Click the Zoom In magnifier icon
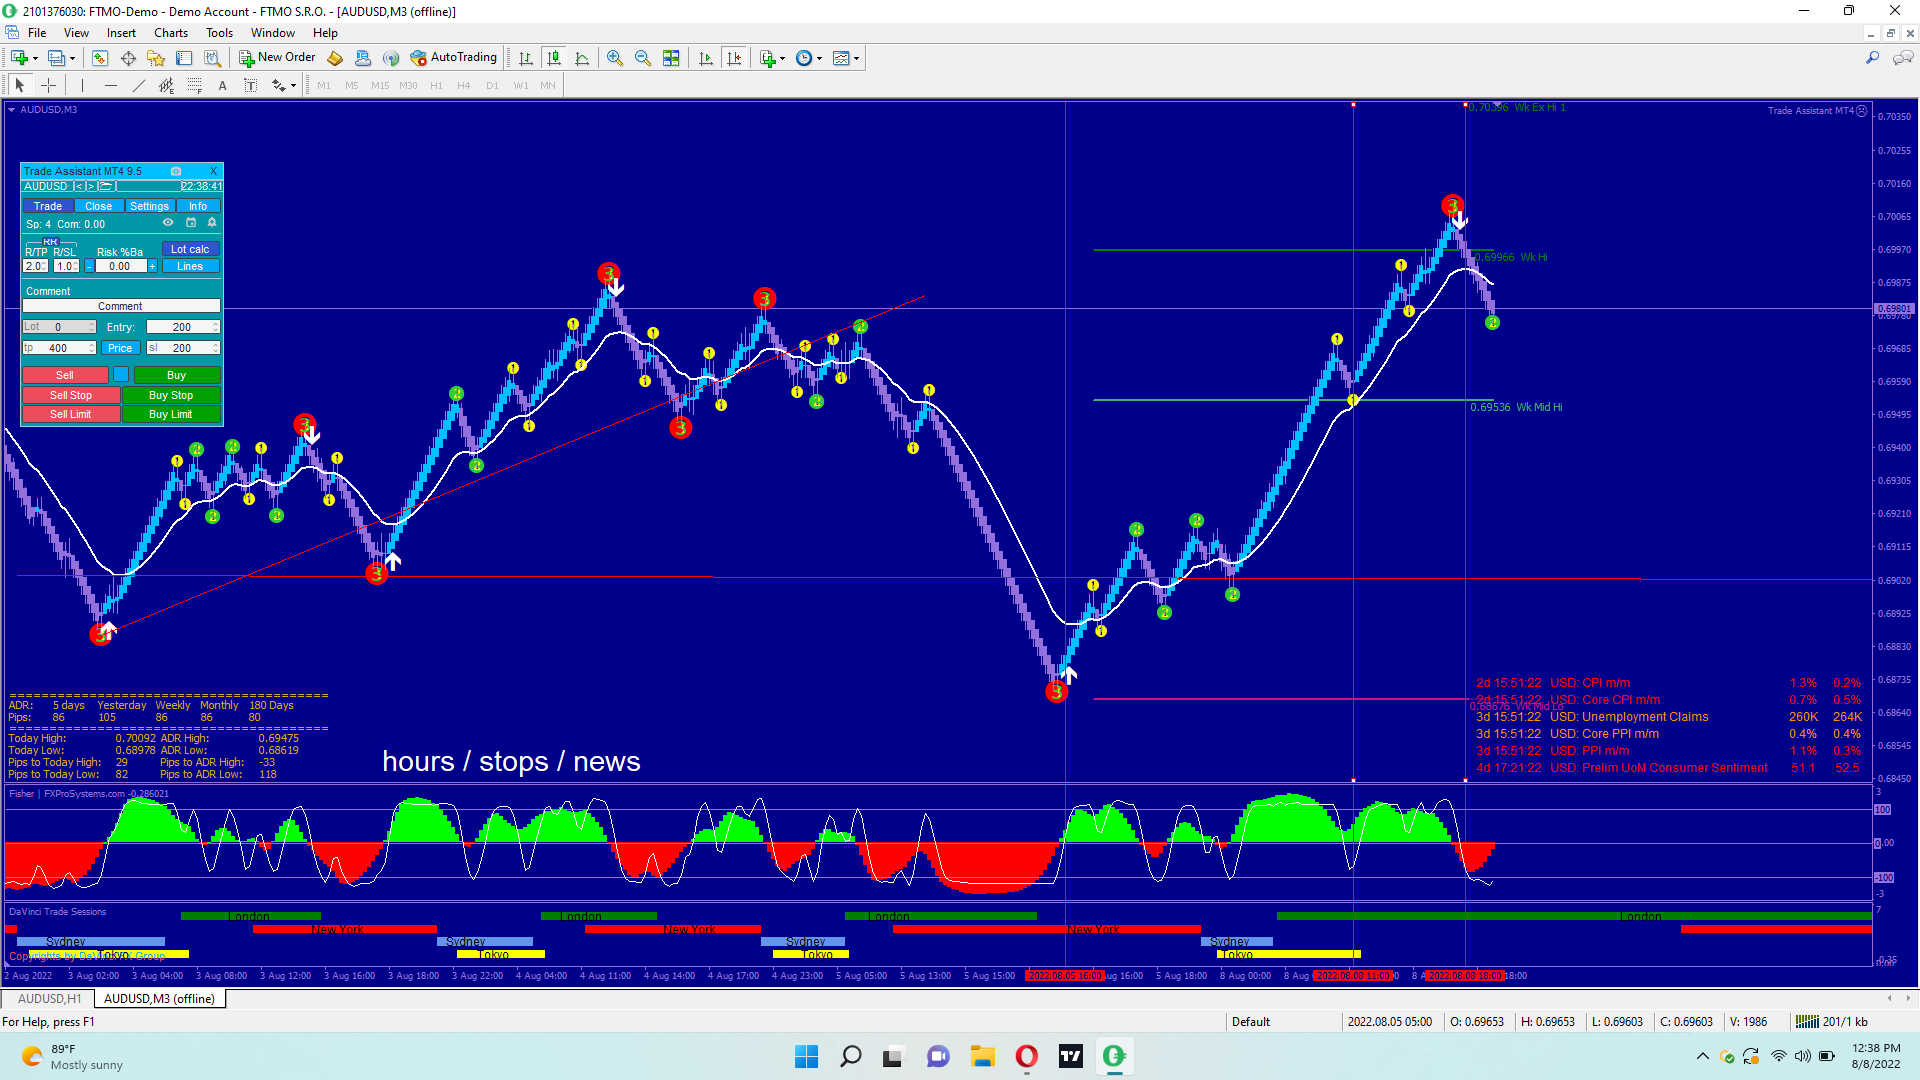The image size is (1920, 1080). pyautogui.click(x=614, y=58)
